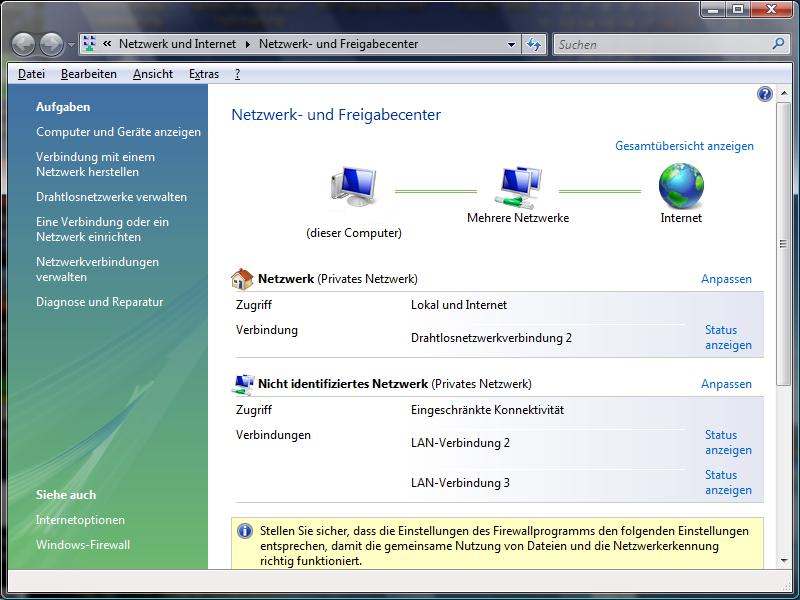Open 'Drahtlosnetzwerke verwalten'
The width and height of the screenshot is (800, 600).
coord(111,197)
